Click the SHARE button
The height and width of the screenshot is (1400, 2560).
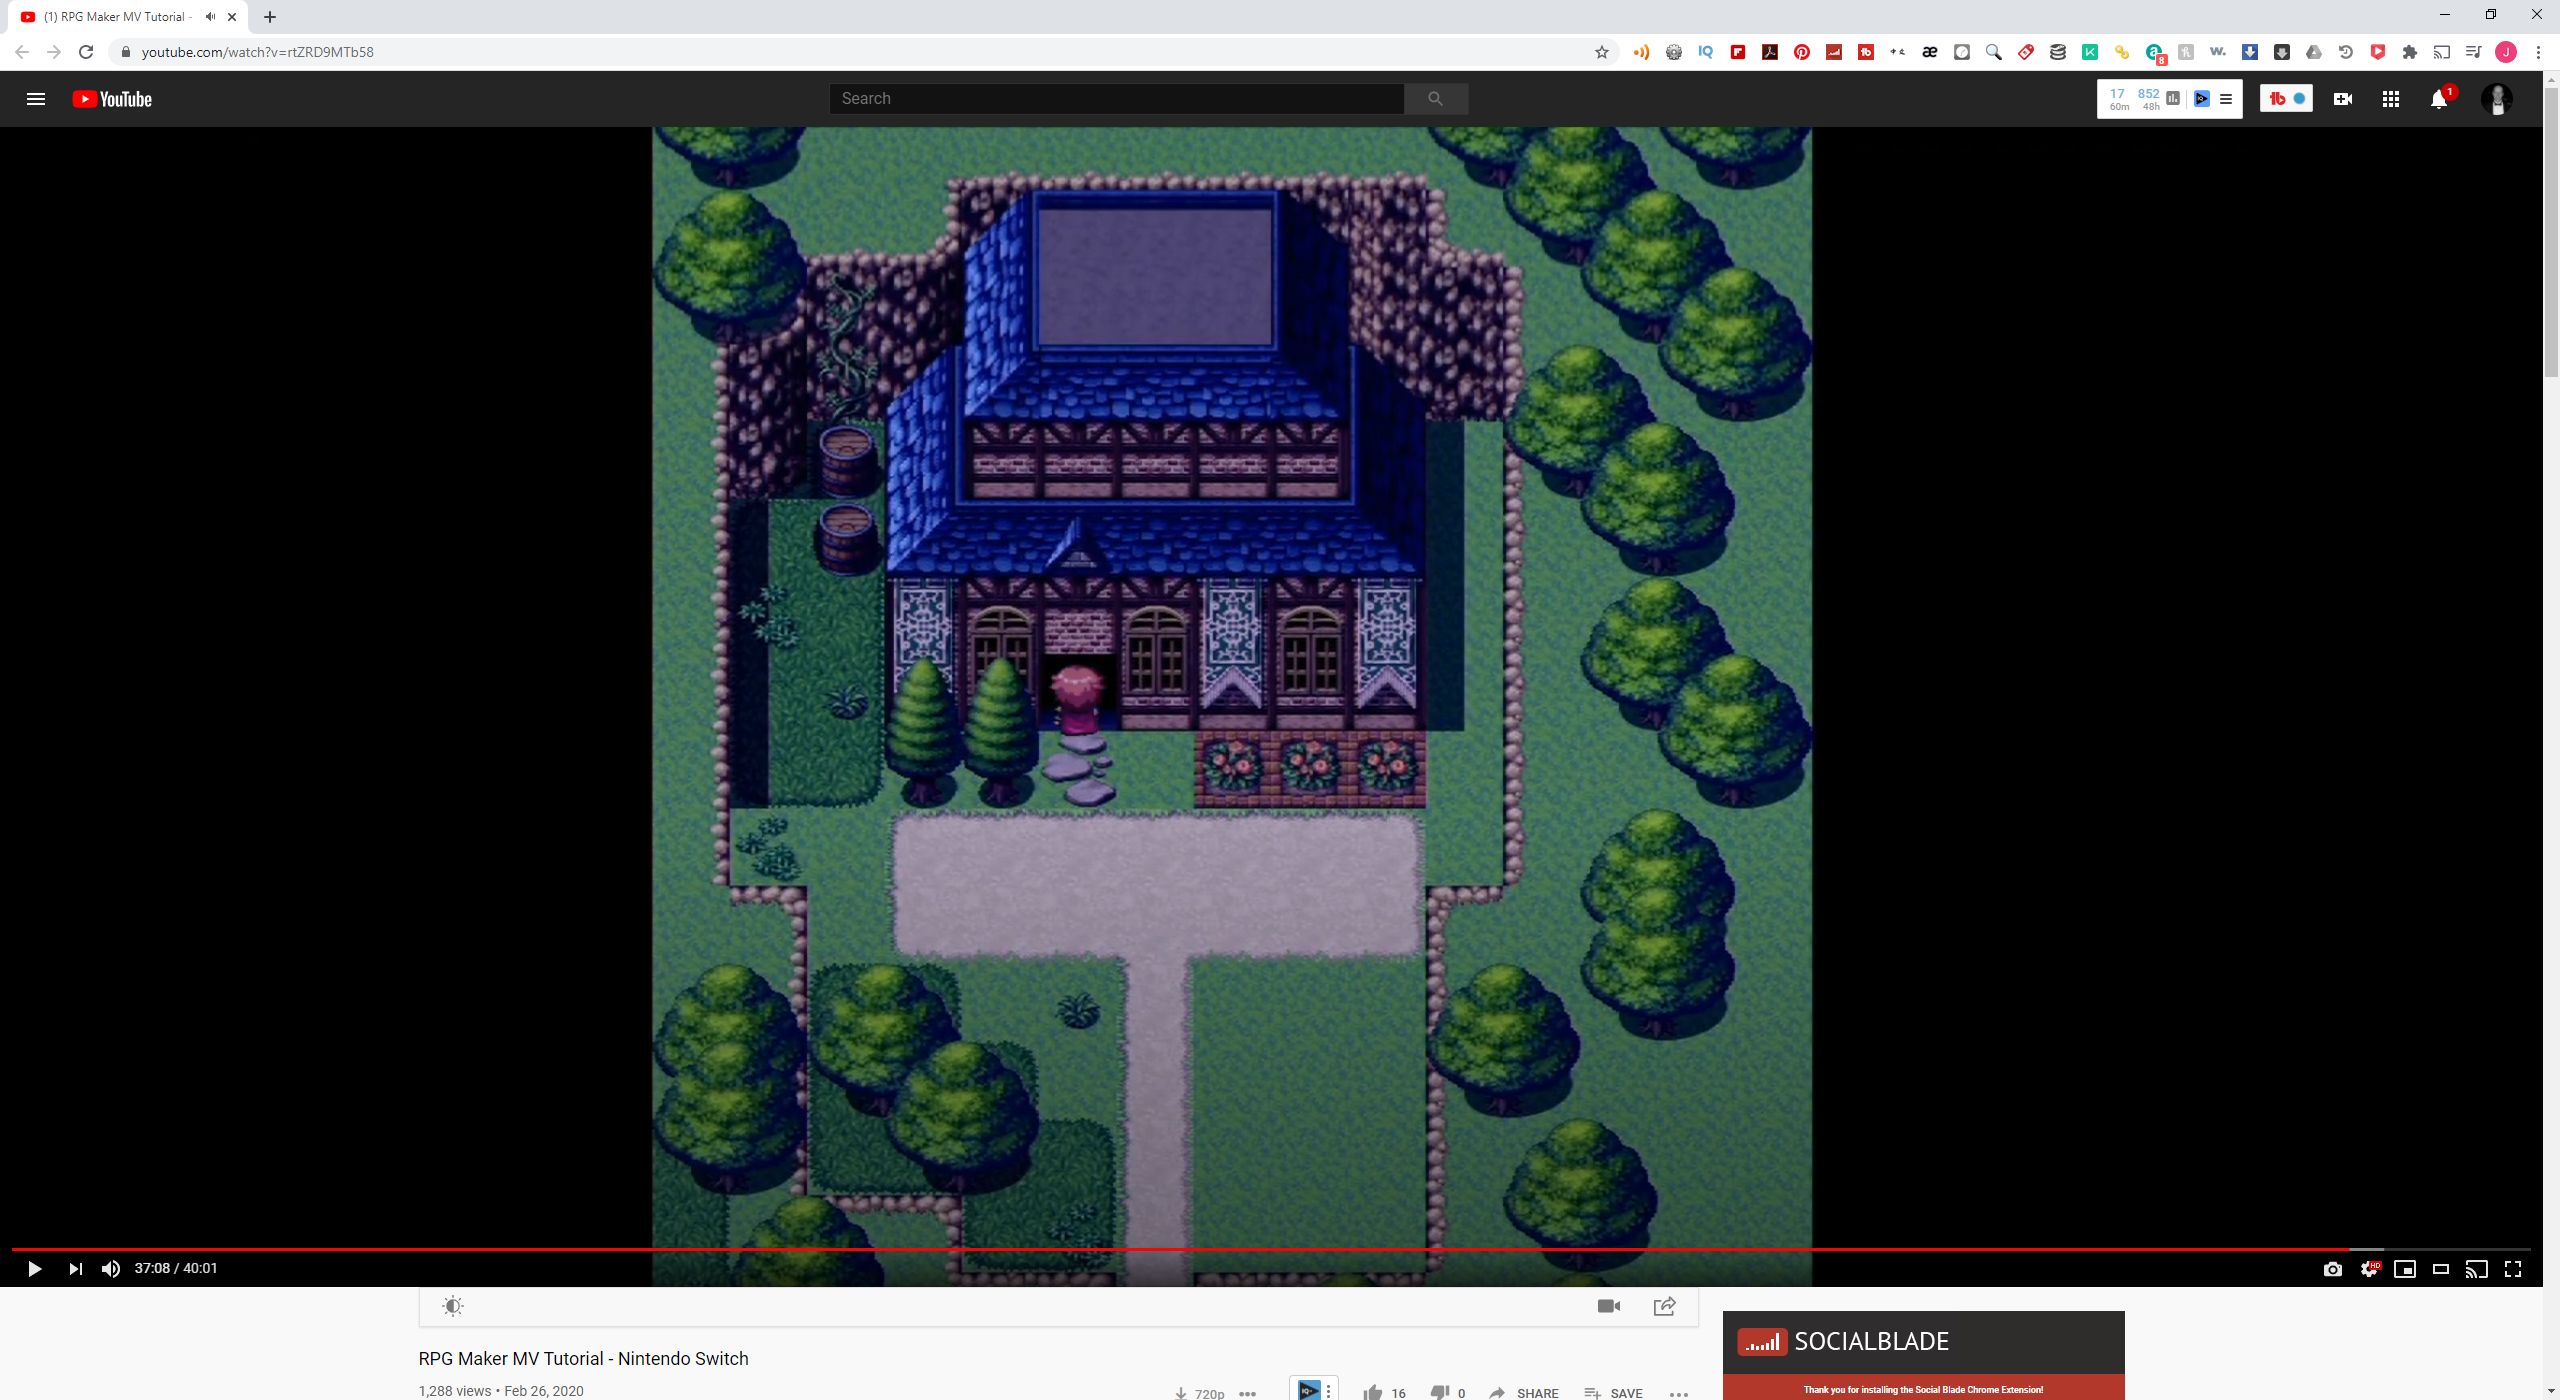1524,1393
